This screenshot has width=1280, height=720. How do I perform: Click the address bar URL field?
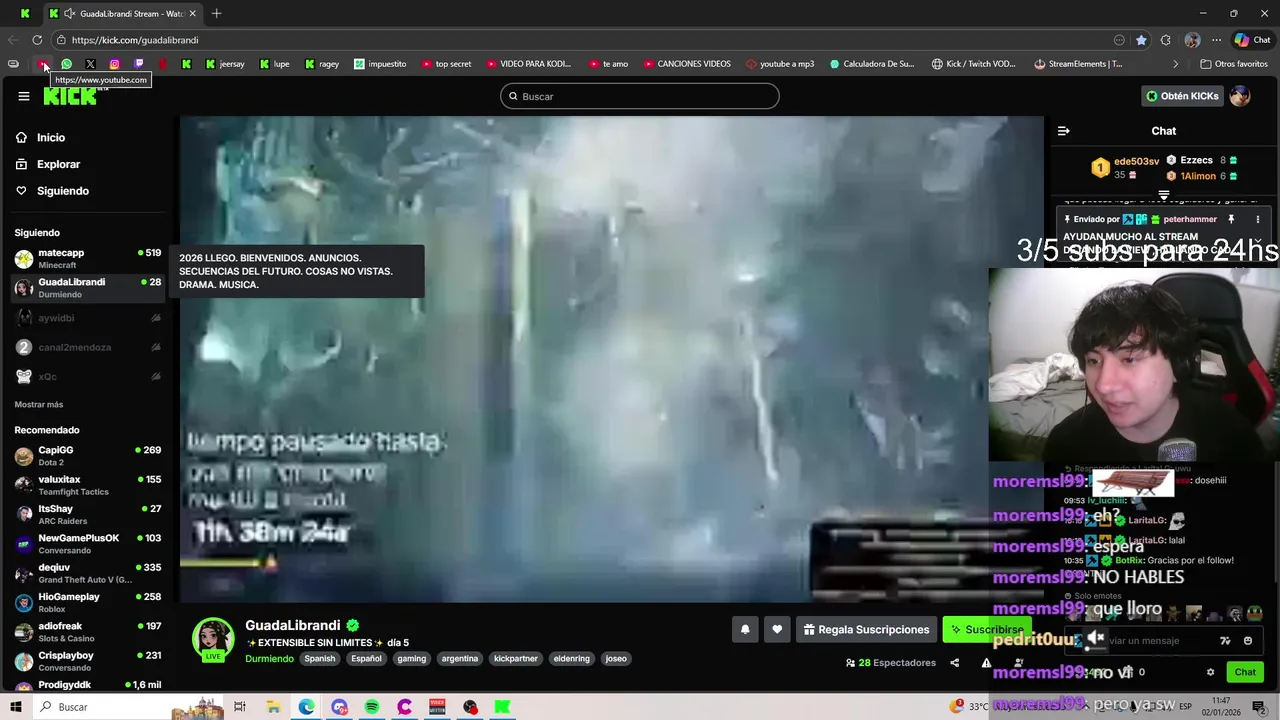click(x=580, y=40)
